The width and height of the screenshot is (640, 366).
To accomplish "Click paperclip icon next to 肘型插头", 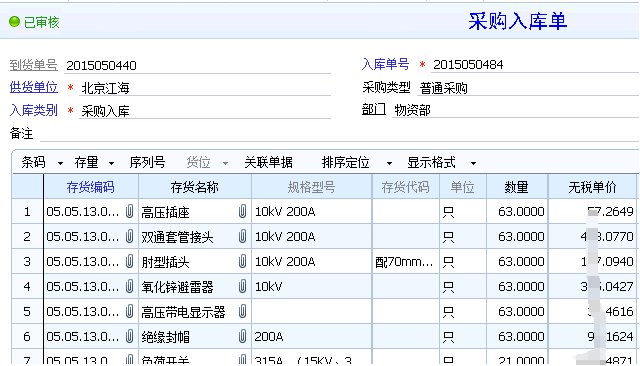I will click(242, 261).
